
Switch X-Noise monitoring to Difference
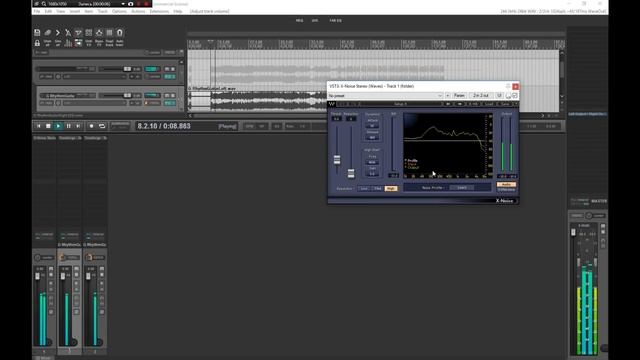point(507,189)
